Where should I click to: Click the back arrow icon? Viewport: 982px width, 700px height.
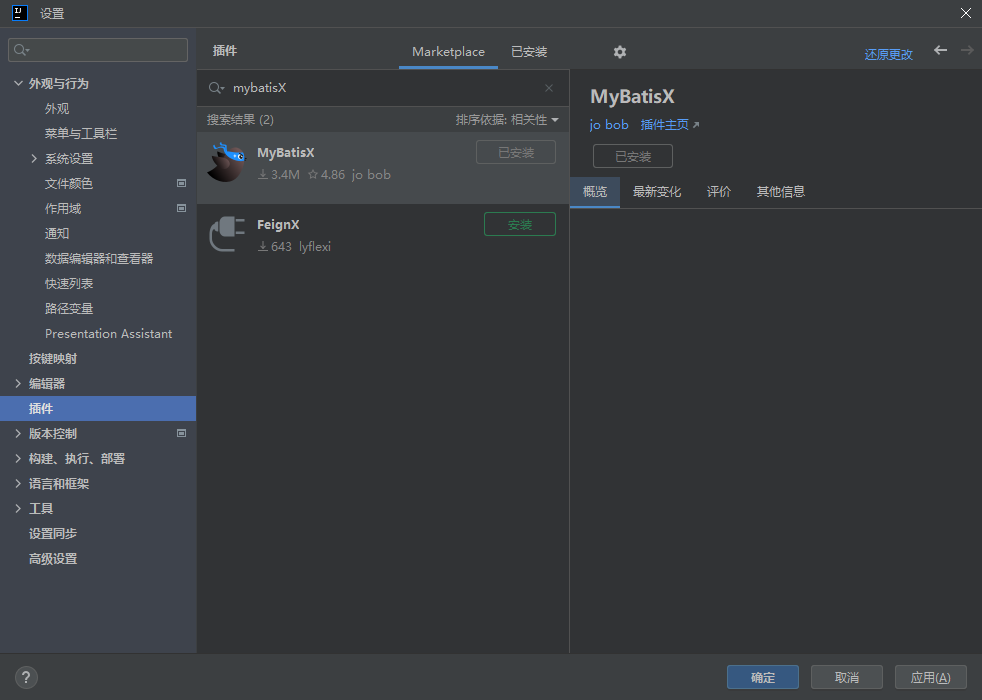pos(940,50)
